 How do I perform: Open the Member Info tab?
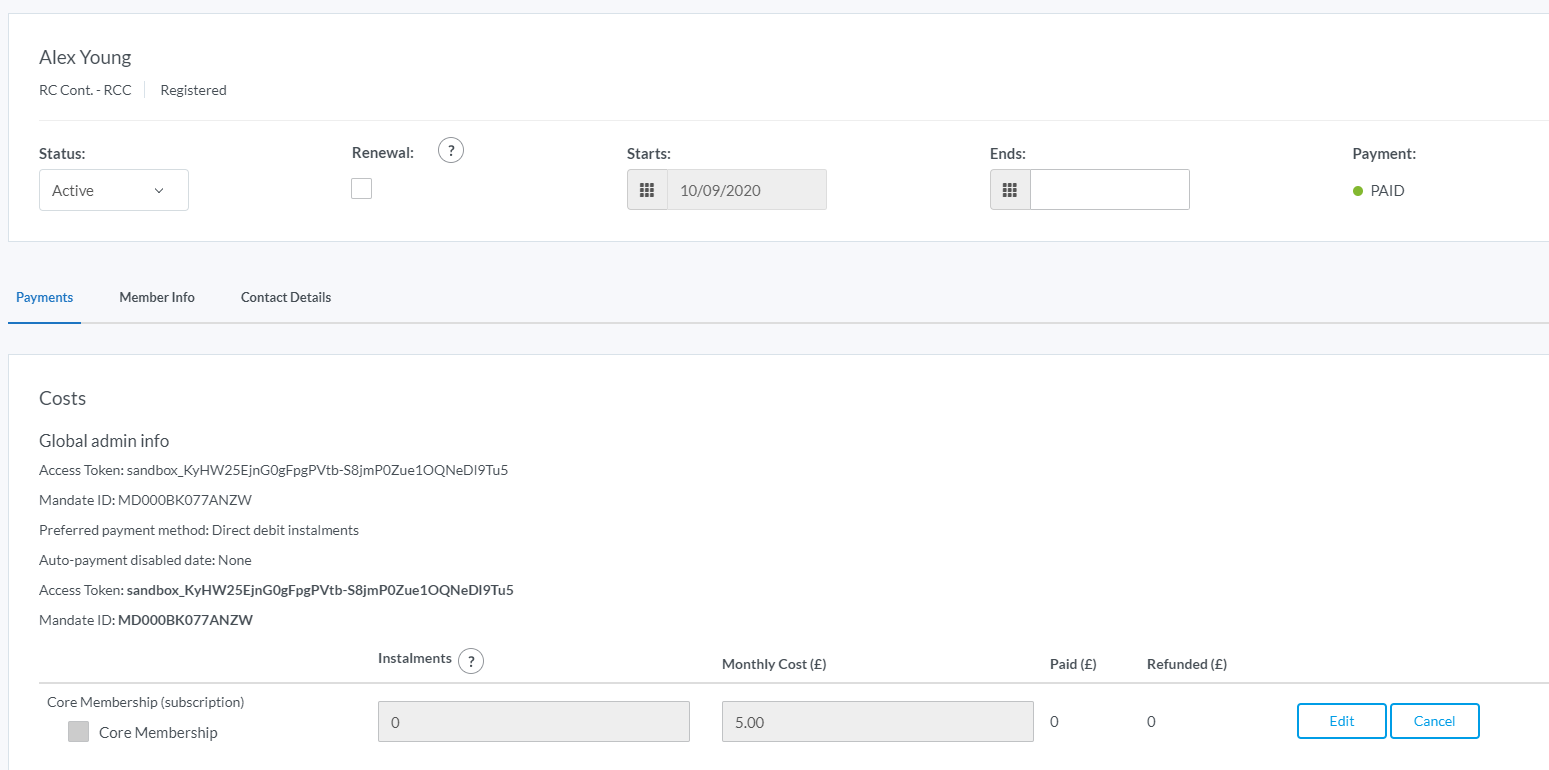click(x=157, y=297)
